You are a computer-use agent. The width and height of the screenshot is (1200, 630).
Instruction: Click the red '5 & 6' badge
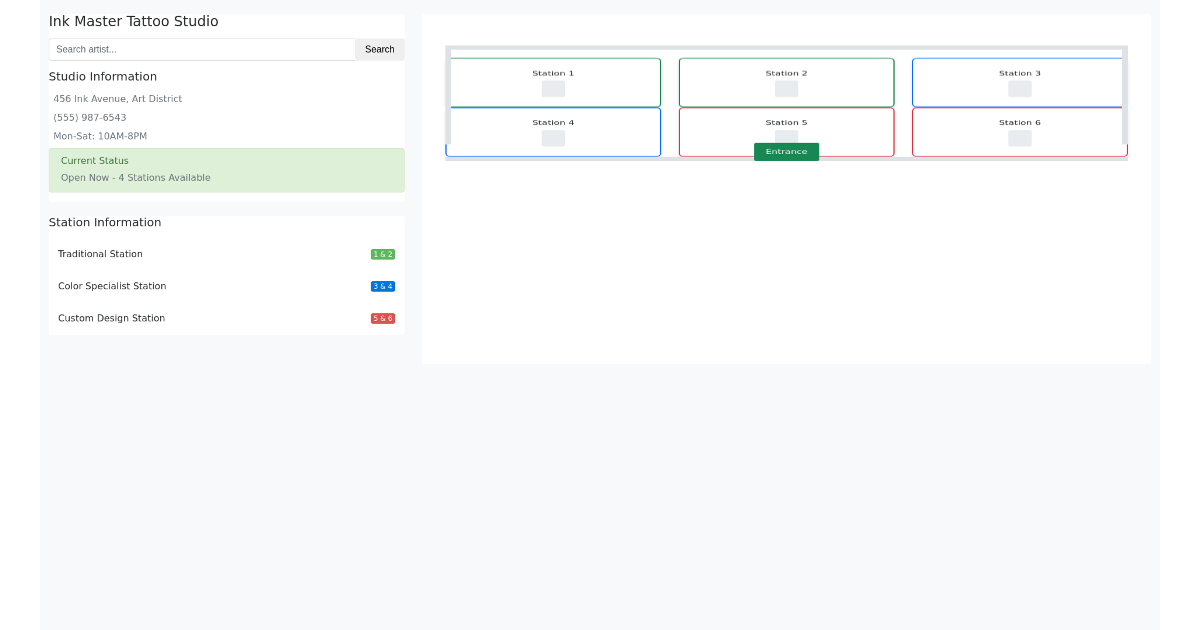pyautogui.click(x=382, y=318)
